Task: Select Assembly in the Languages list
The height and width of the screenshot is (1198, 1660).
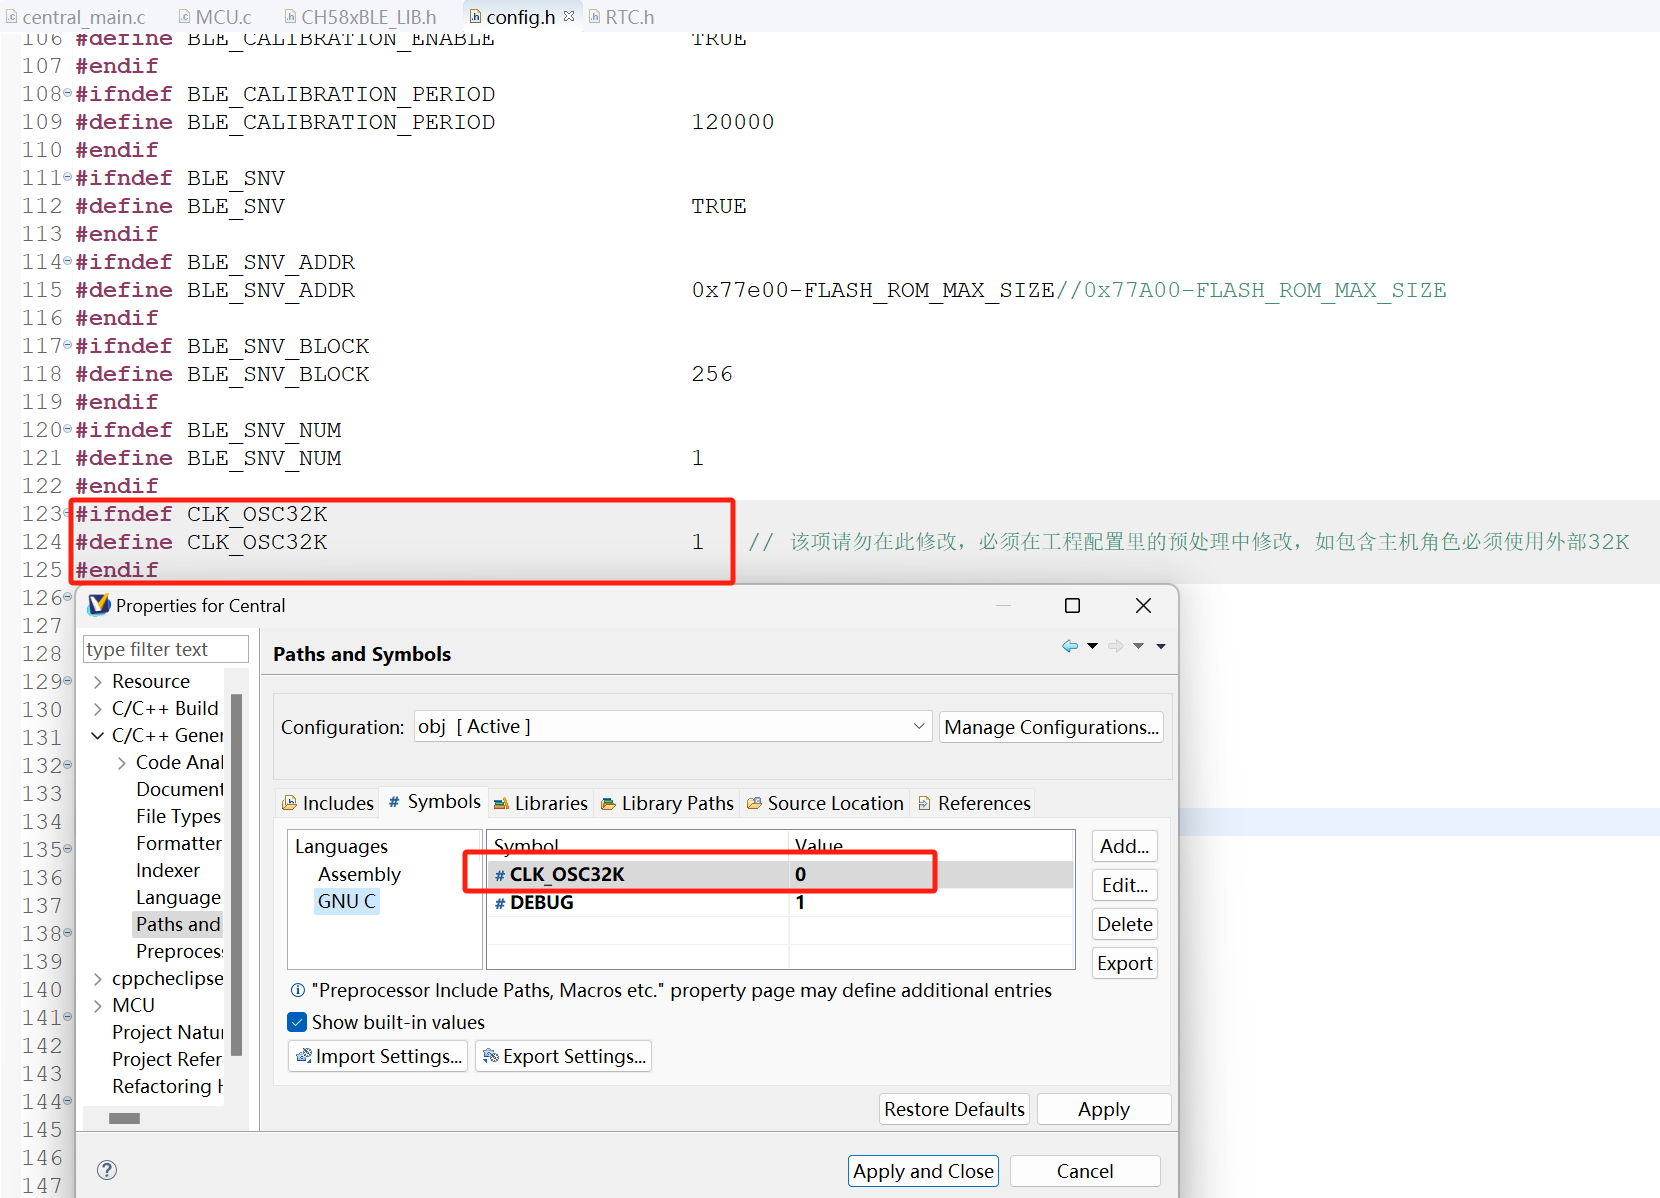Action: pos(359,874)
